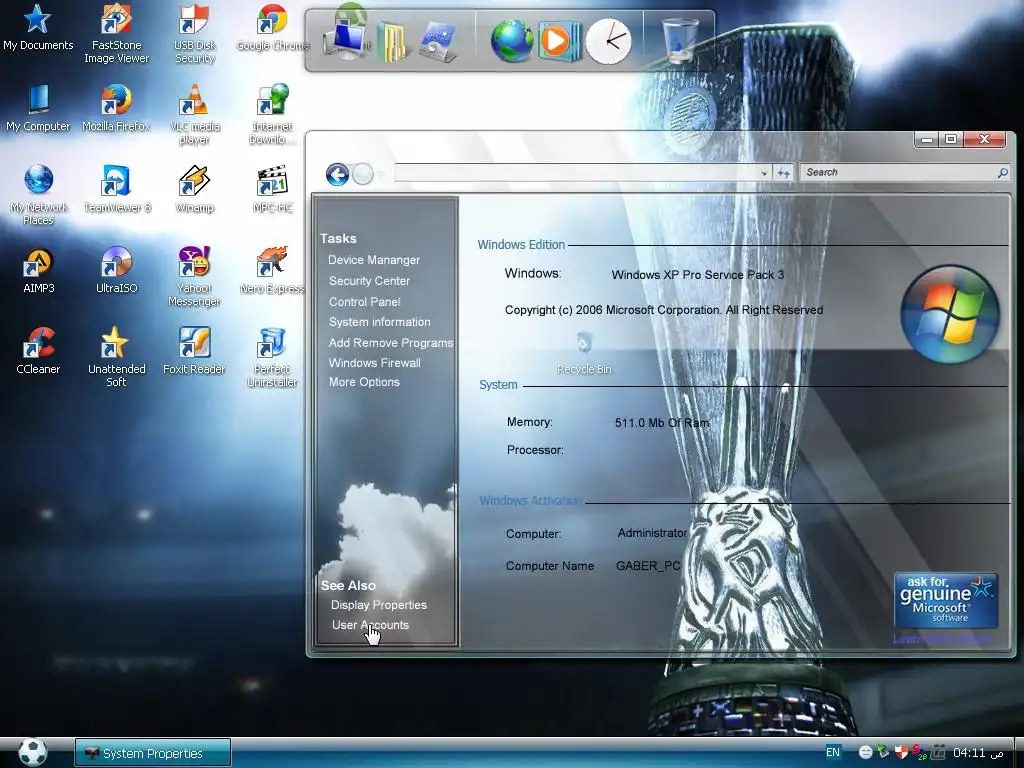Open the address bar dropdown arrow

764,173
